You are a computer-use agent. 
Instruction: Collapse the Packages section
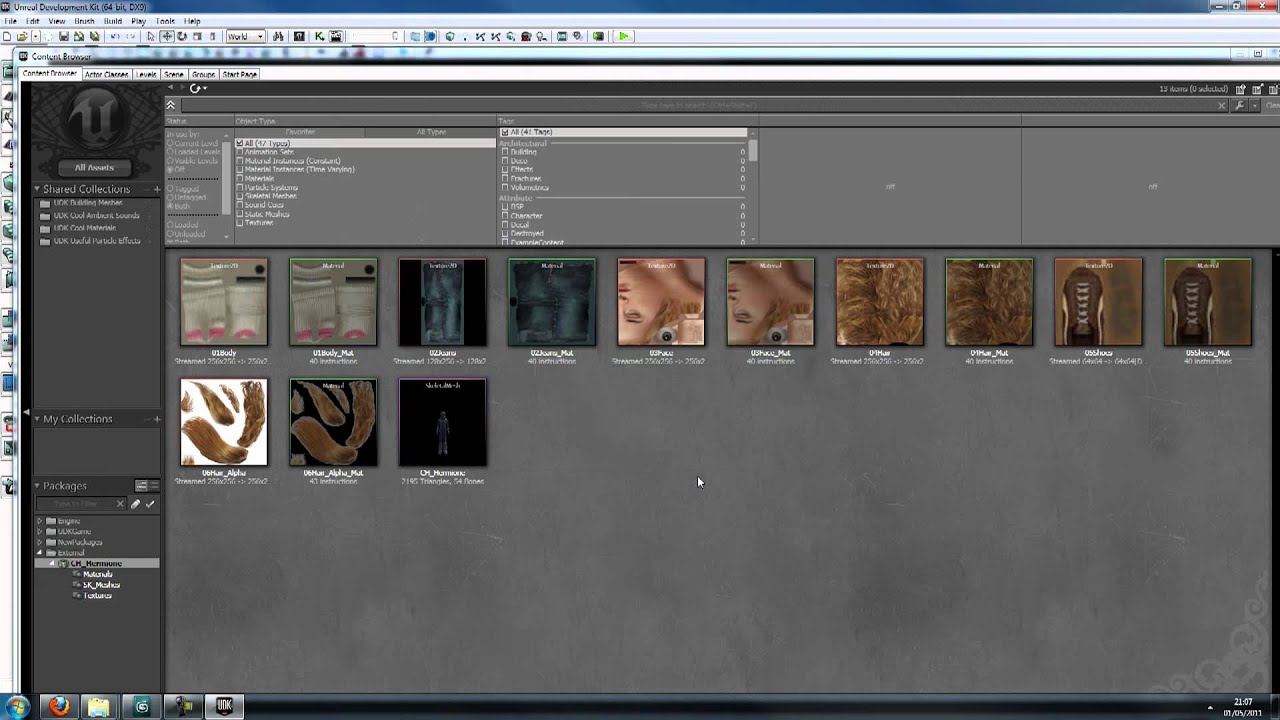[37, 486]
